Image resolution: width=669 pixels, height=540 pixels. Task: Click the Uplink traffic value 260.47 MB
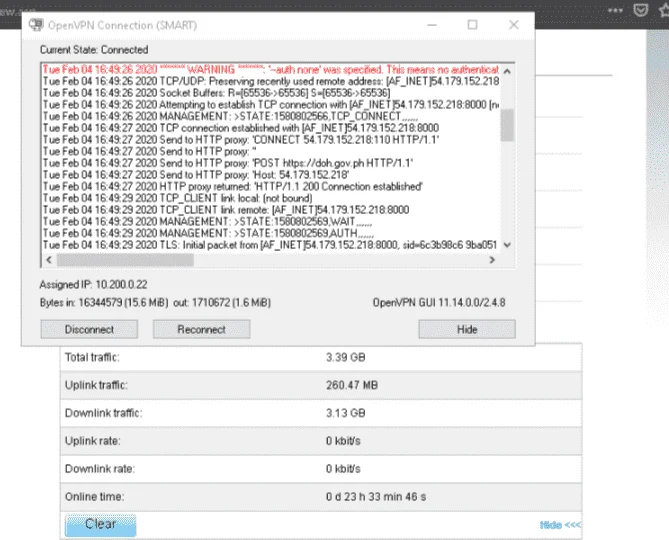click(x=352, y=385)
